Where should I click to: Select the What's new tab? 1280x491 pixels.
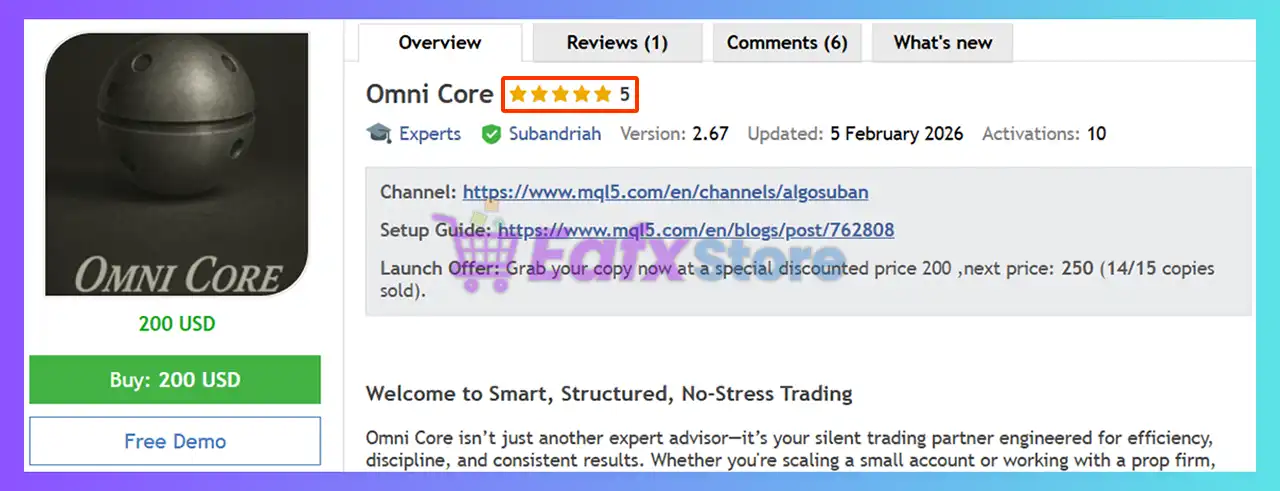943,43
